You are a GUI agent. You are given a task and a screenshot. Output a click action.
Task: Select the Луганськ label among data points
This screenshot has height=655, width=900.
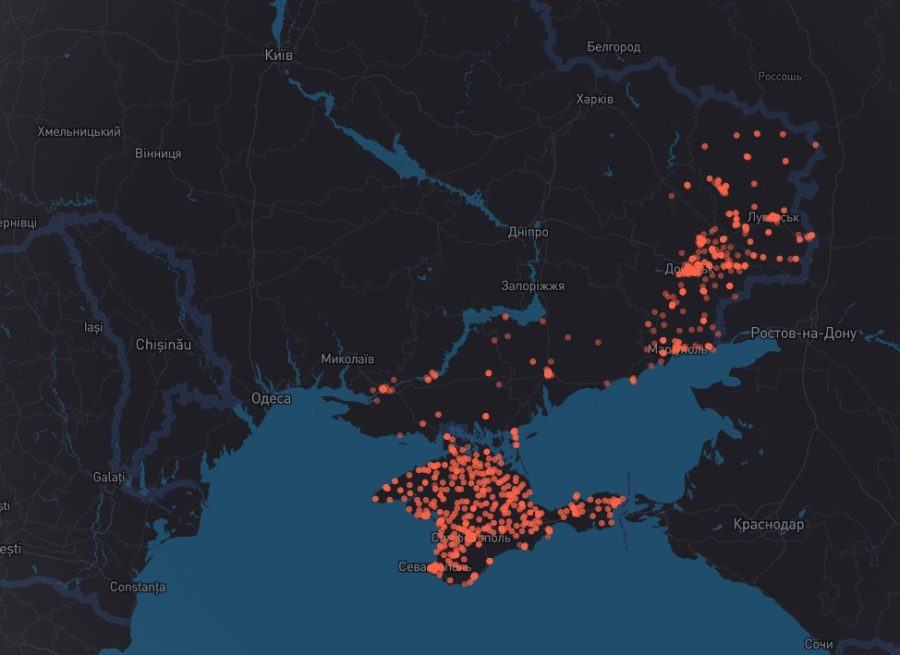tap(772, 217)
